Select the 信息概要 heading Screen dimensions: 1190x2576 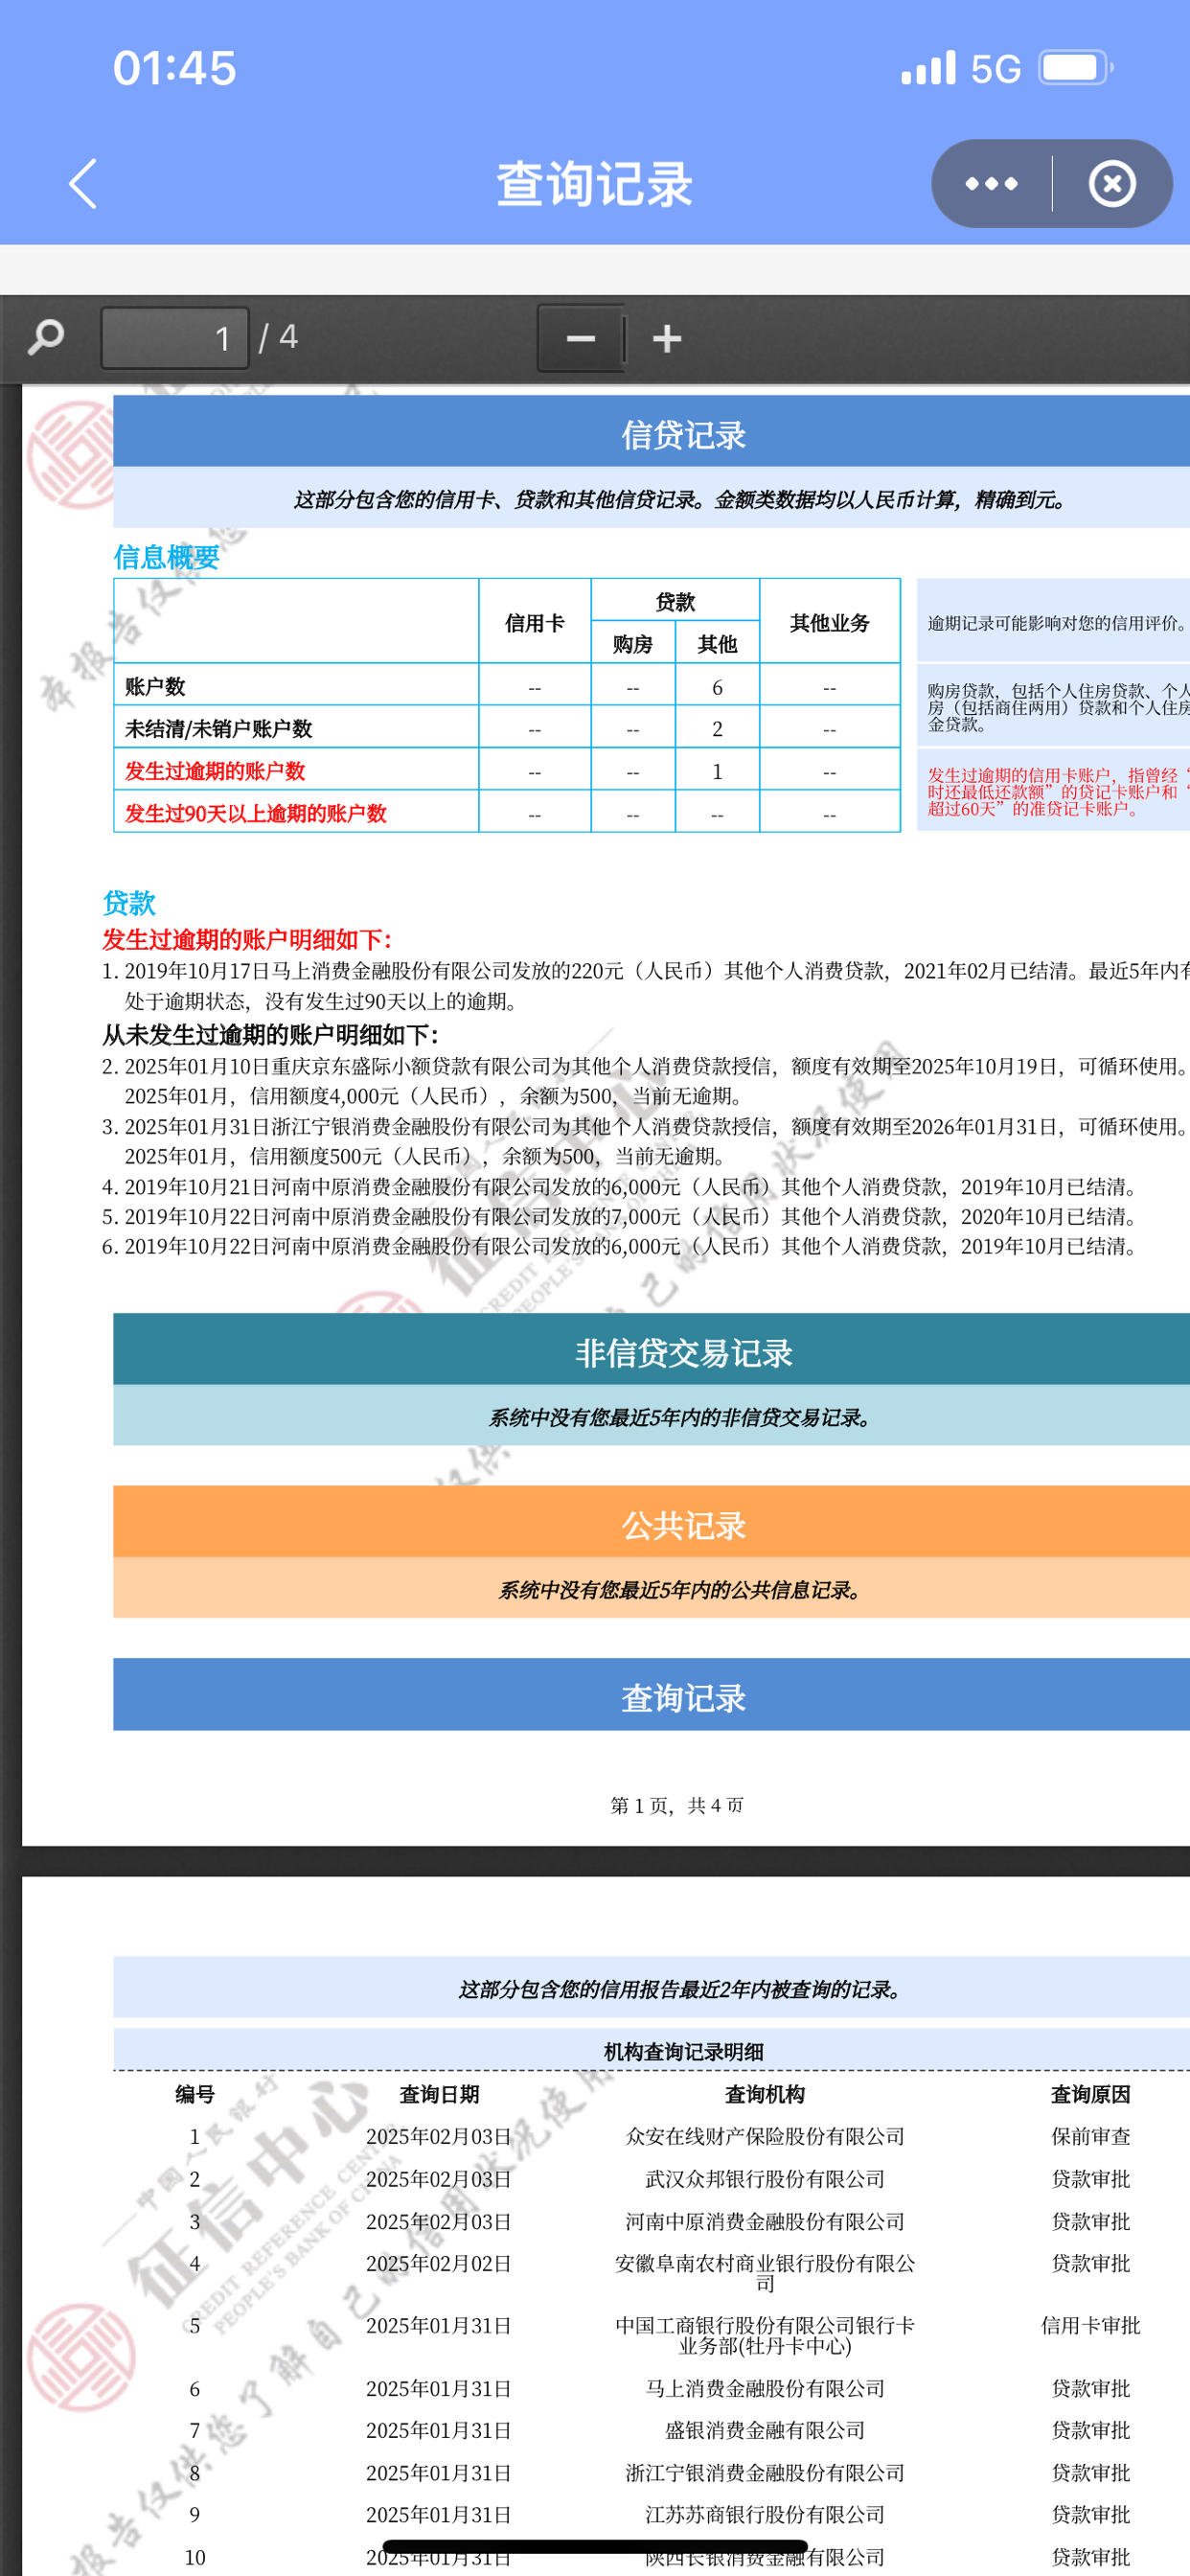click(166, 557)
